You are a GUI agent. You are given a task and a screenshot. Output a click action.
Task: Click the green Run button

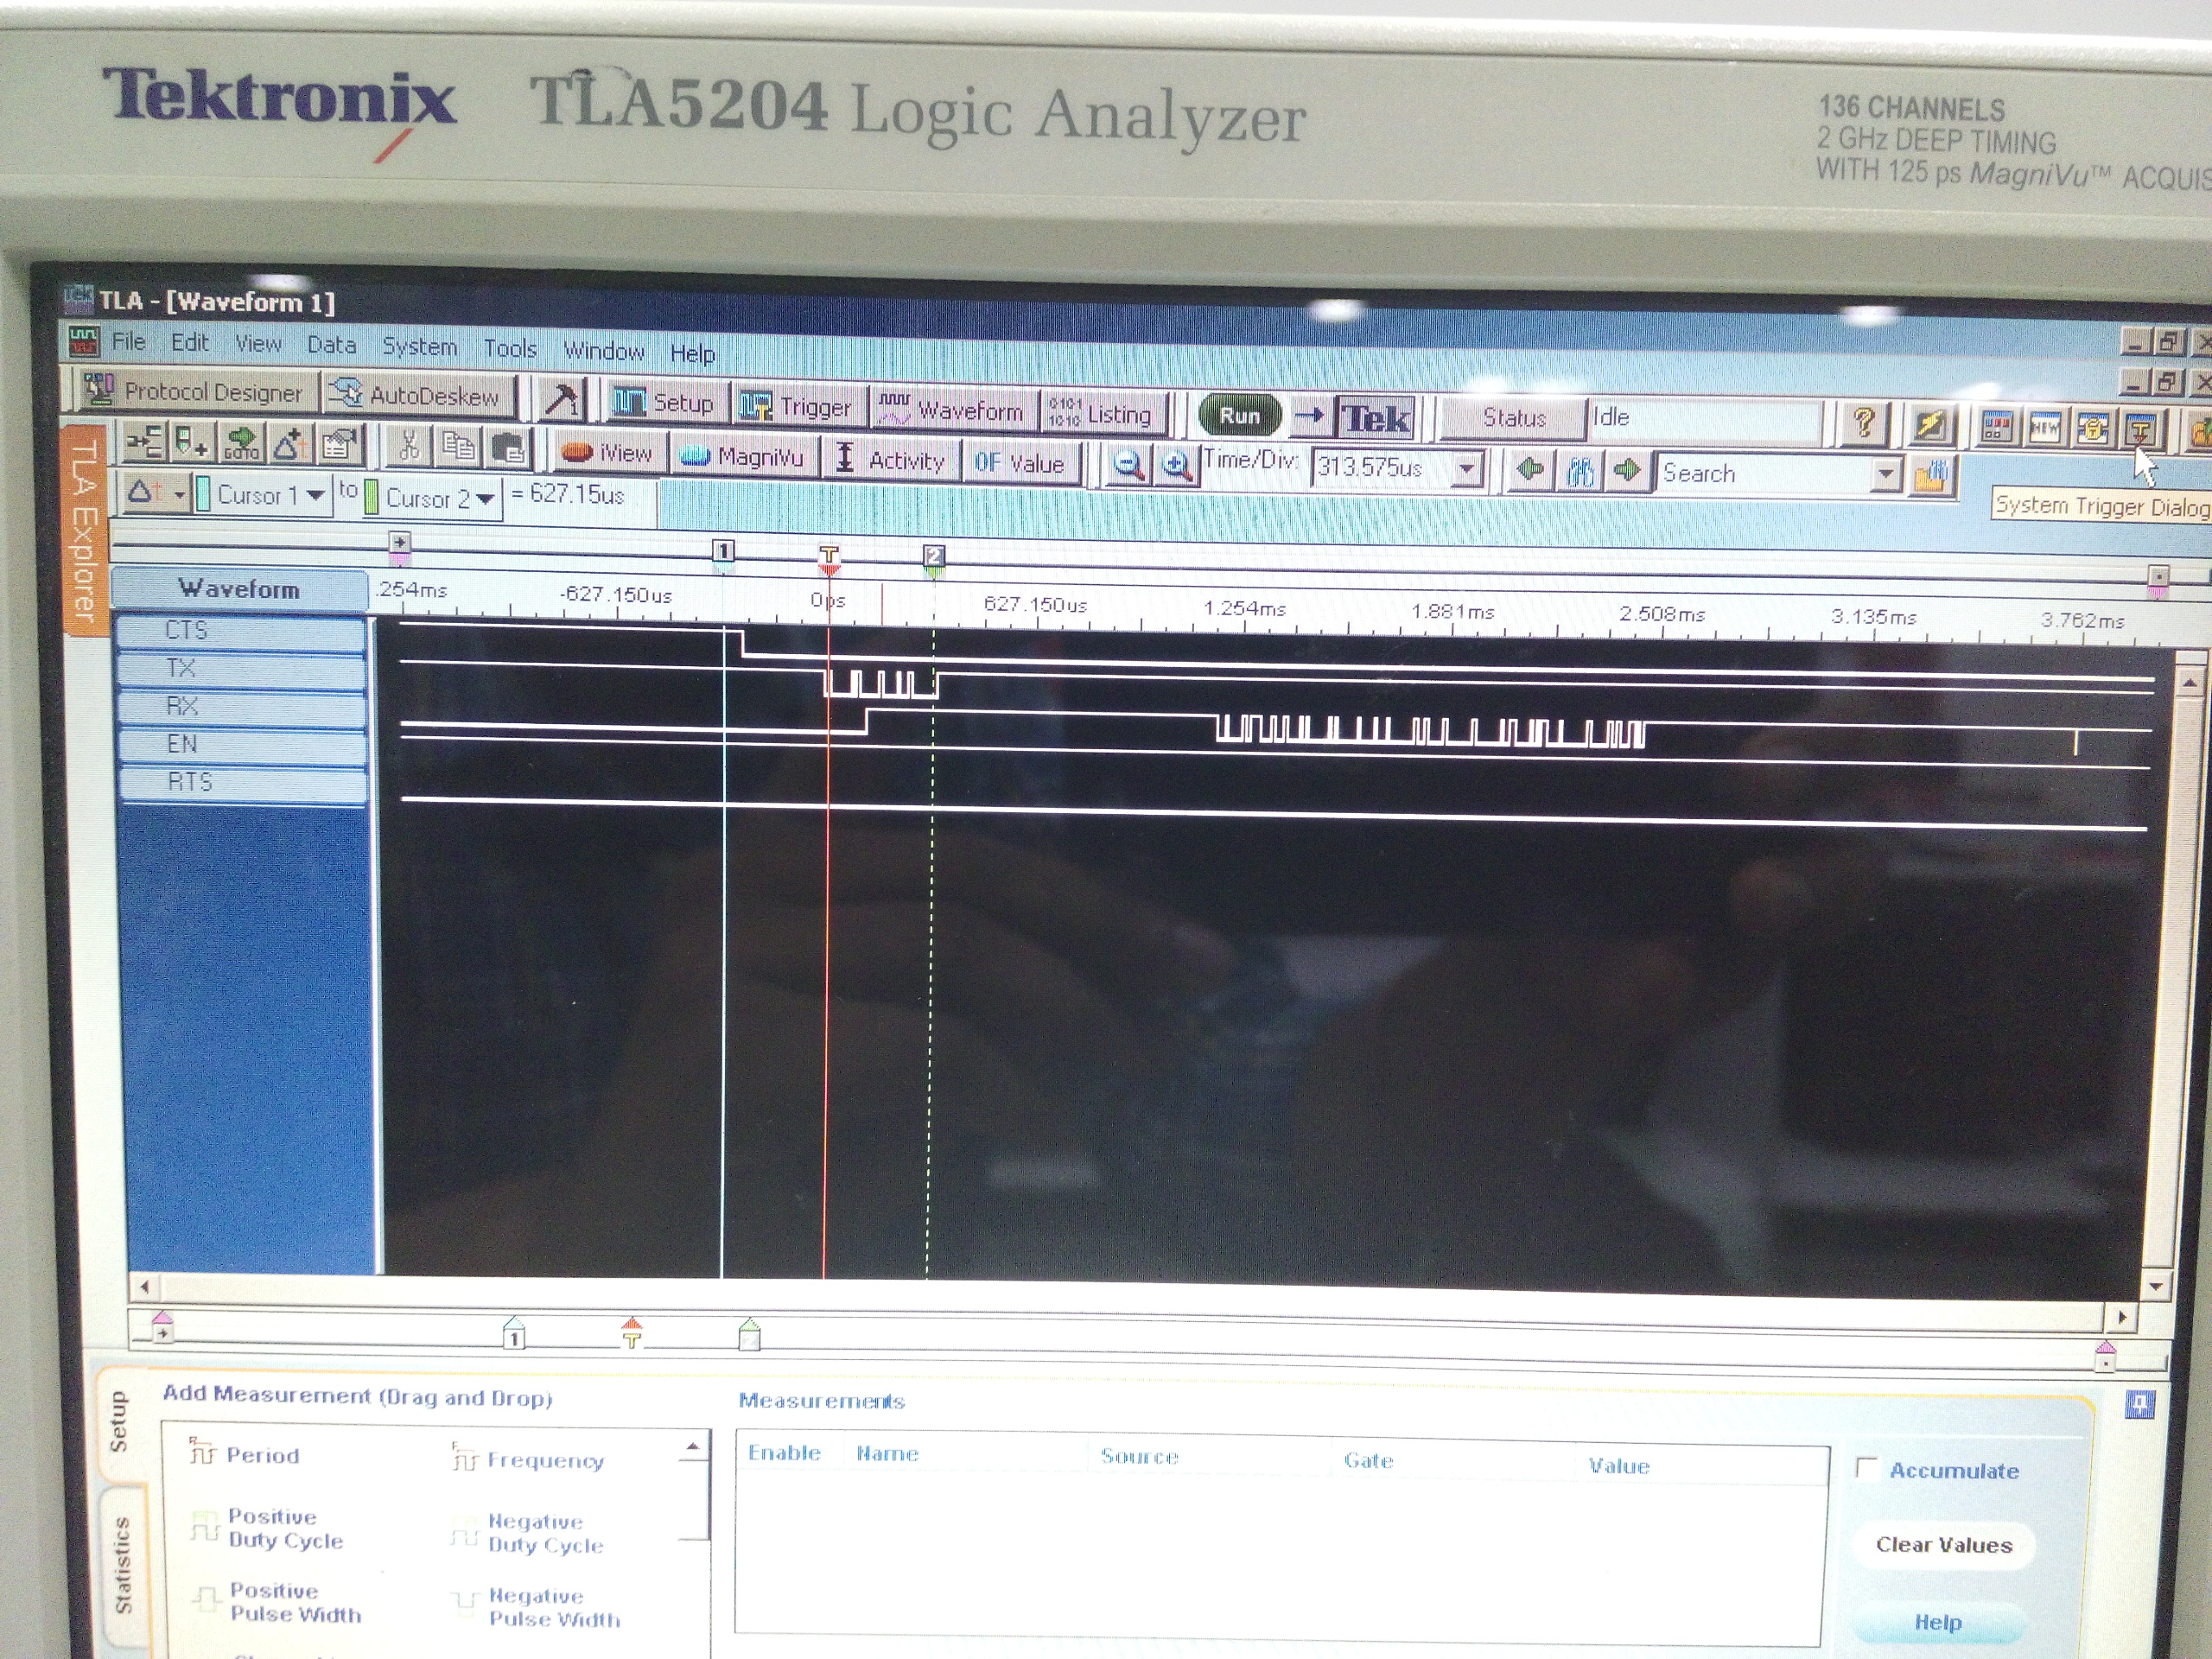(1239, 415)
